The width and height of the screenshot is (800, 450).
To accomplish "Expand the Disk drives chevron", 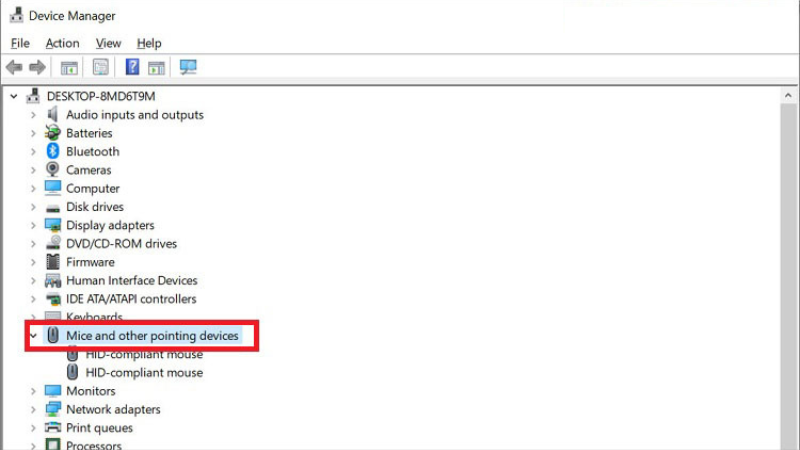I will coord(33,207).
